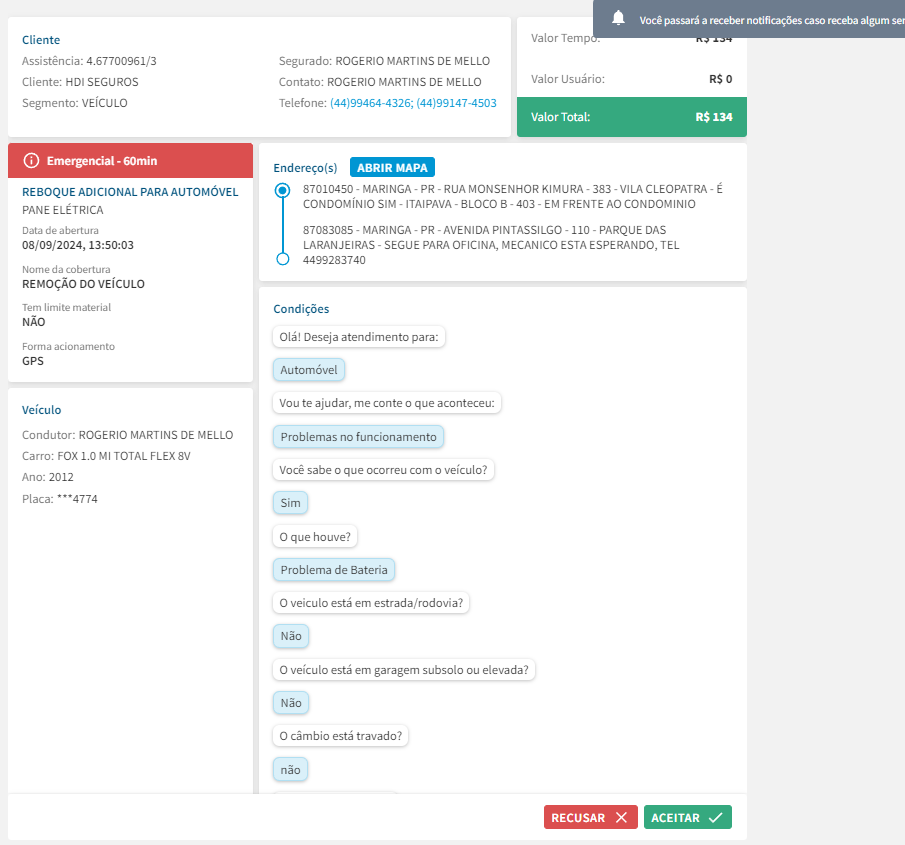Click the Sim answer chip

[290, 503]
